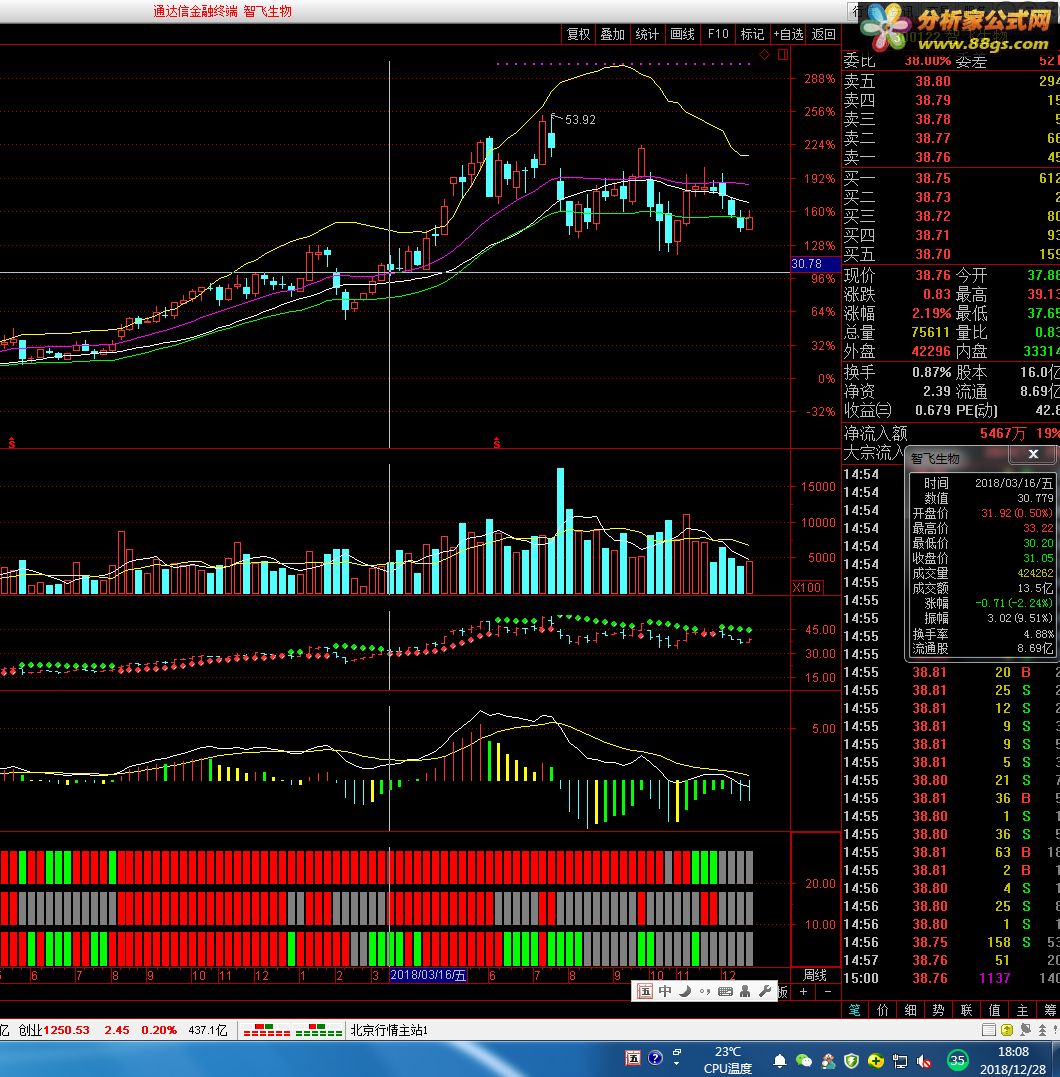Click the 净流入额 value 5467万
1060x1077 pixels.
[x=1003, y=433]
